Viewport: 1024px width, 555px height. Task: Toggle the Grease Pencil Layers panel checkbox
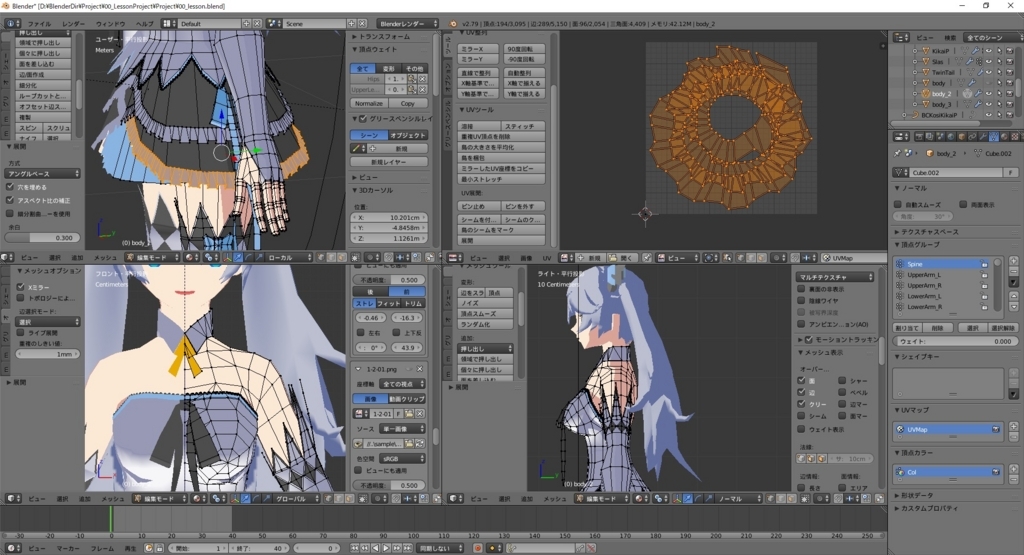362,119
